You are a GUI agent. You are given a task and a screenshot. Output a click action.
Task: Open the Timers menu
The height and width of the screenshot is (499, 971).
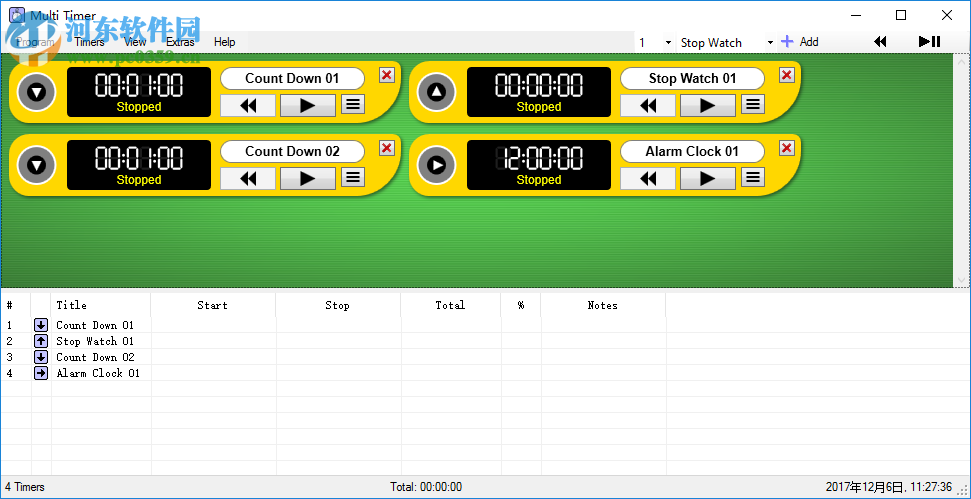coord(89,42)
